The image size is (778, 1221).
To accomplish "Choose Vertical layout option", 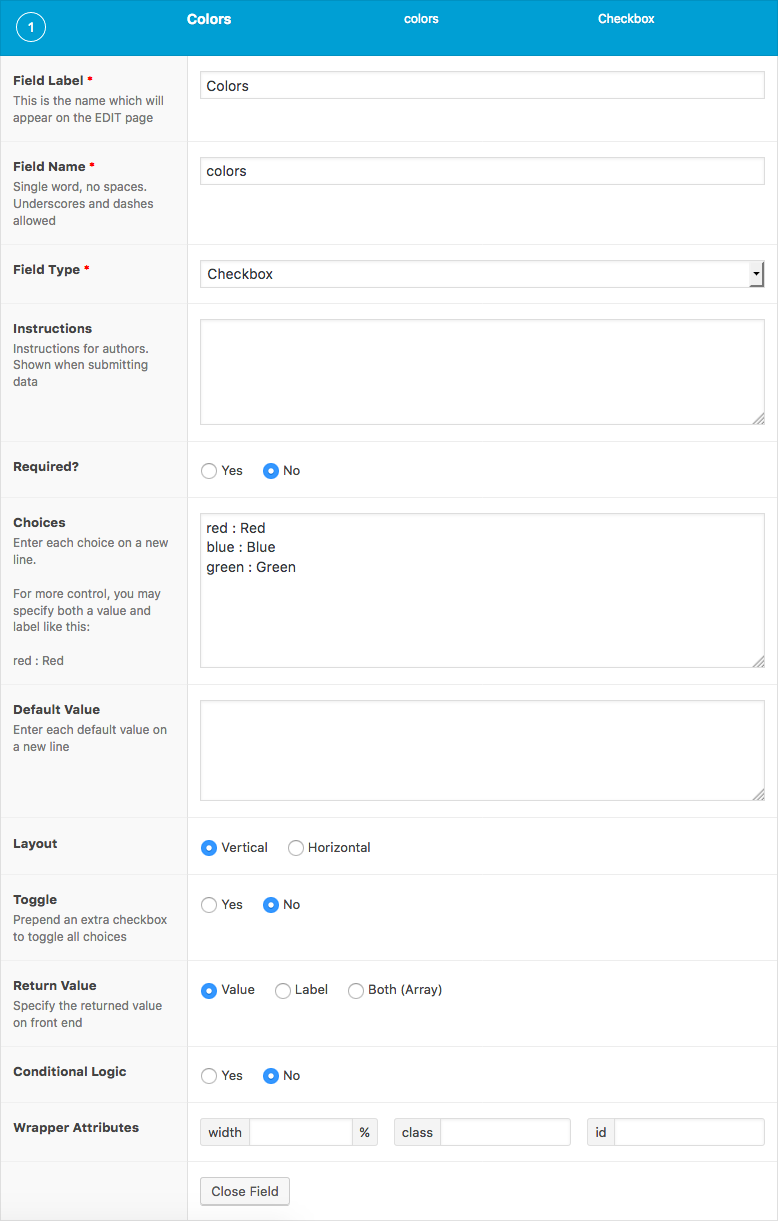I will pos(209,848).
